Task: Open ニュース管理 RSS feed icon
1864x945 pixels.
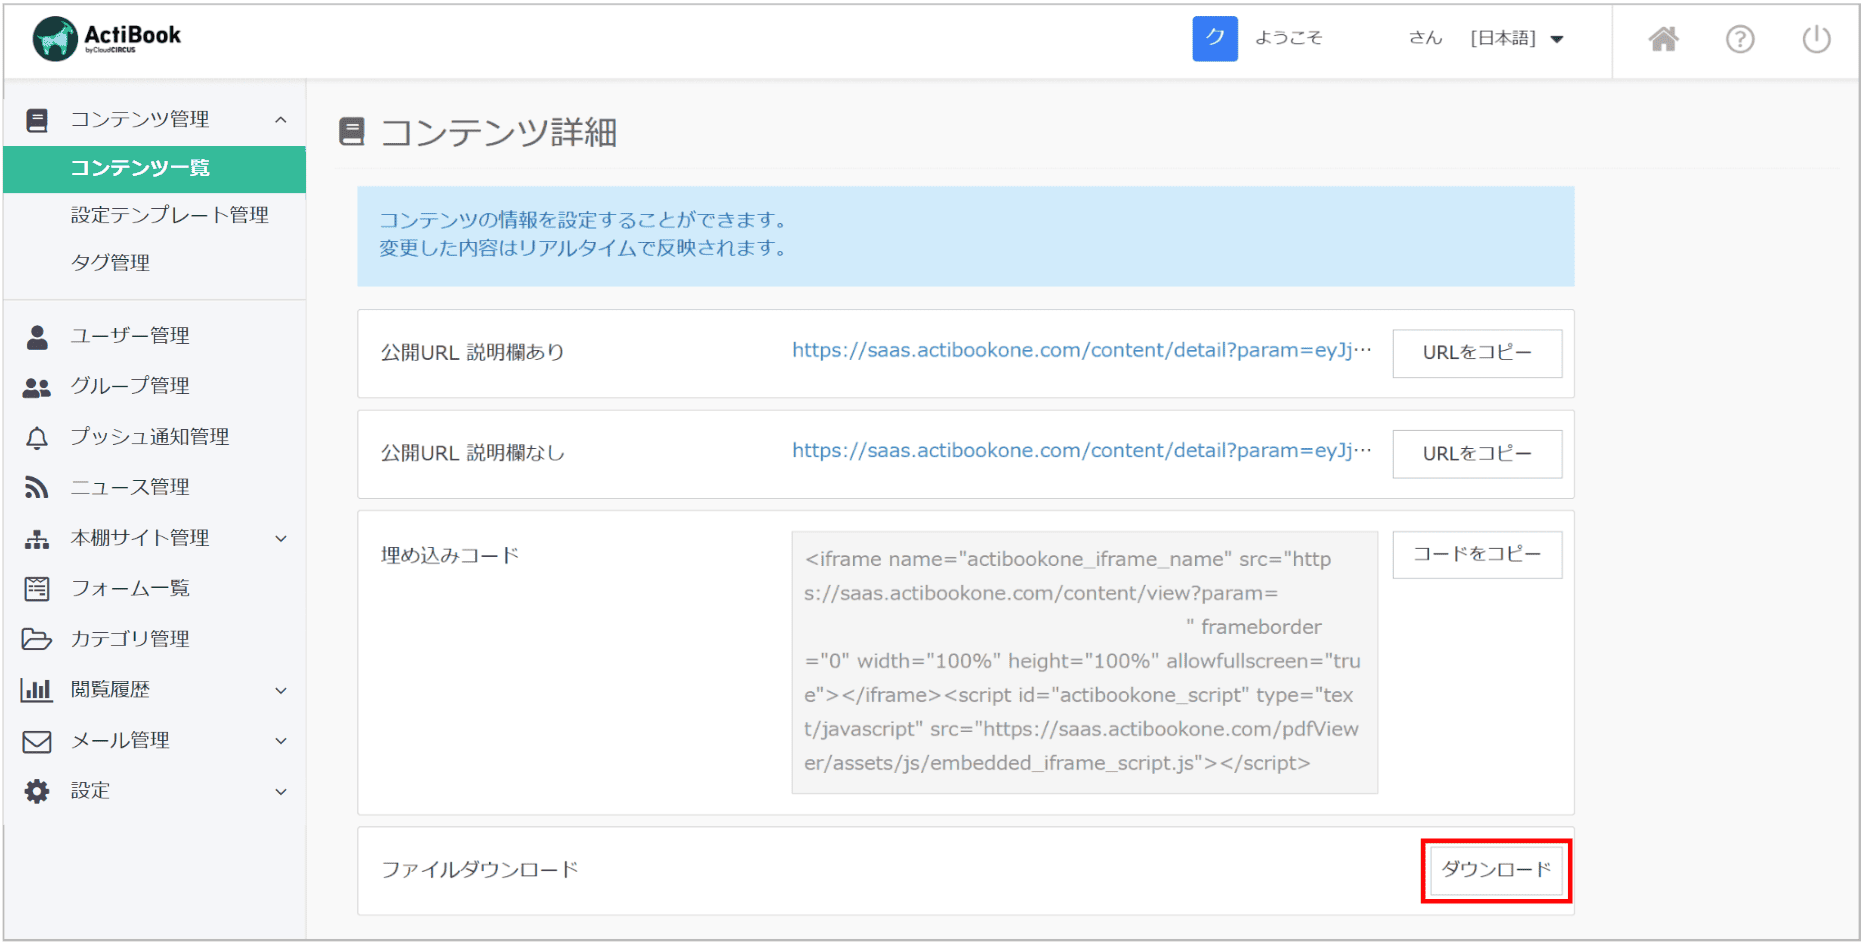Action: point(37,487)
